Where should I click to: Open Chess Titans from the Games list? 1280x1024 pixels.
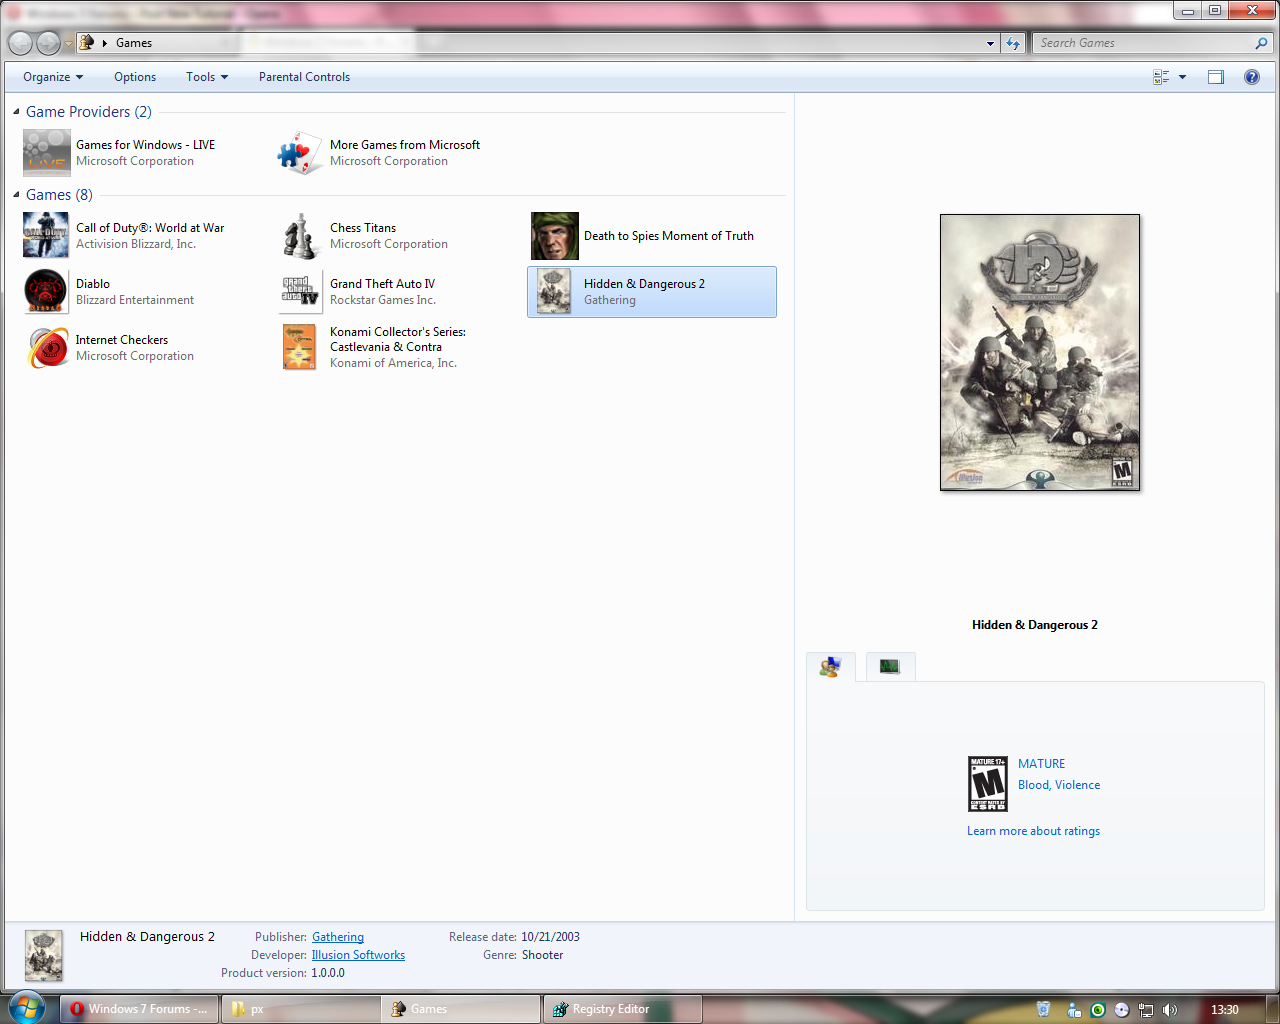[x=362, y=227]
